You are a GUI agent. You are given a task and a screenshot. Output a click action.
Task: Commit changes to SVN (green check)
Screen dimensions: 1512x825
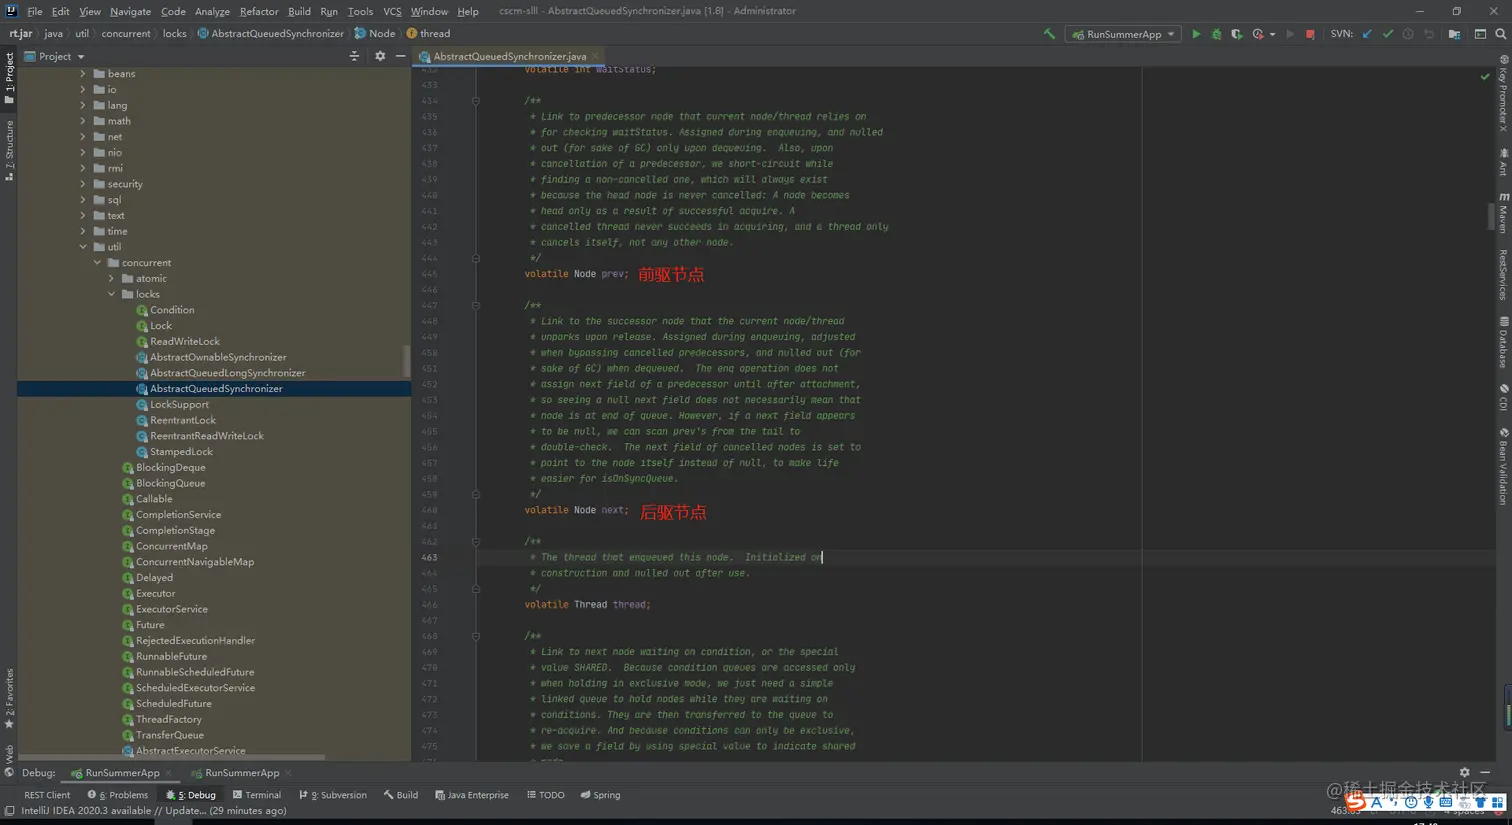coord(1388,34)
